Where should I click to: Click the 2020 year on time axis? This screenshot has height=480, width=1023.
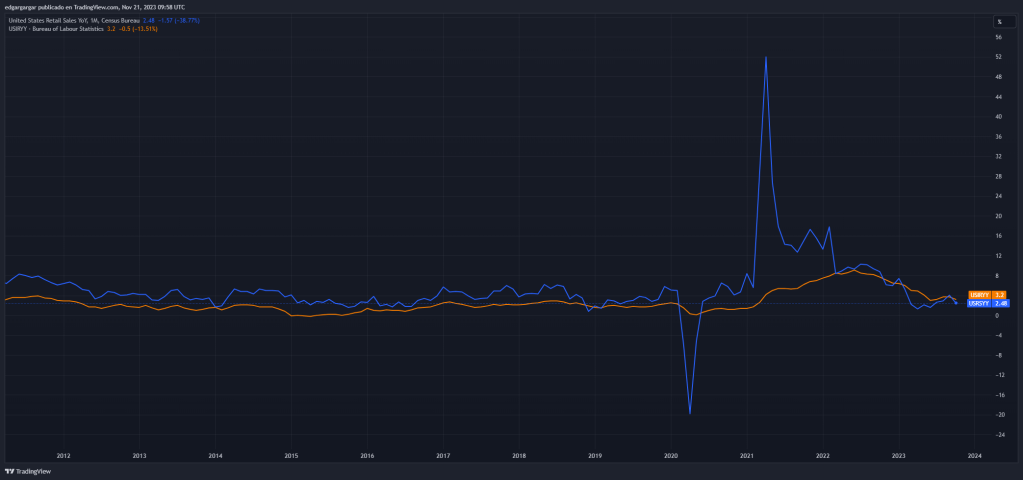[x=671, y=455]
